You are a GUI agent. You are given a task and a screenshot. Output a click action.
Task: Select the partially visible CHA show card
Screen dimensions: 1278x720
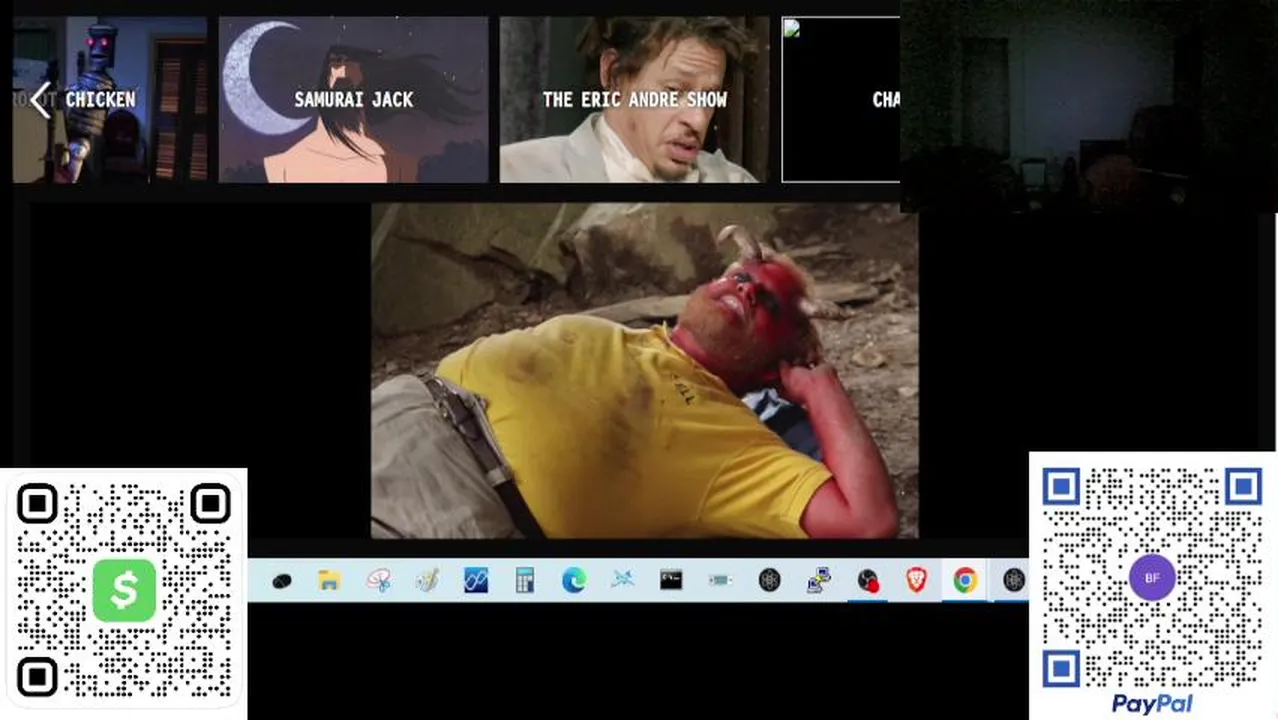tap(840, 99)
